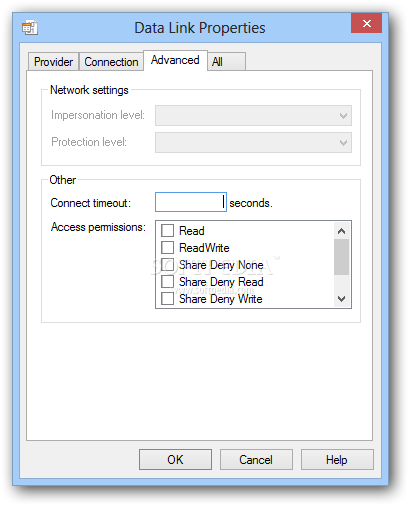Click the Connect timeout input field

click(191, 202)
